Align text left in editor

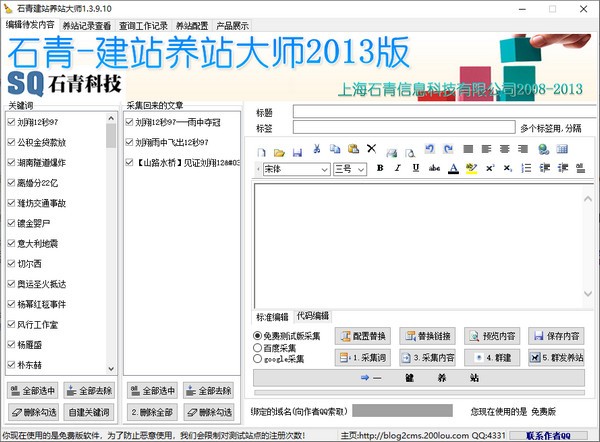click(x=486, y=149)
